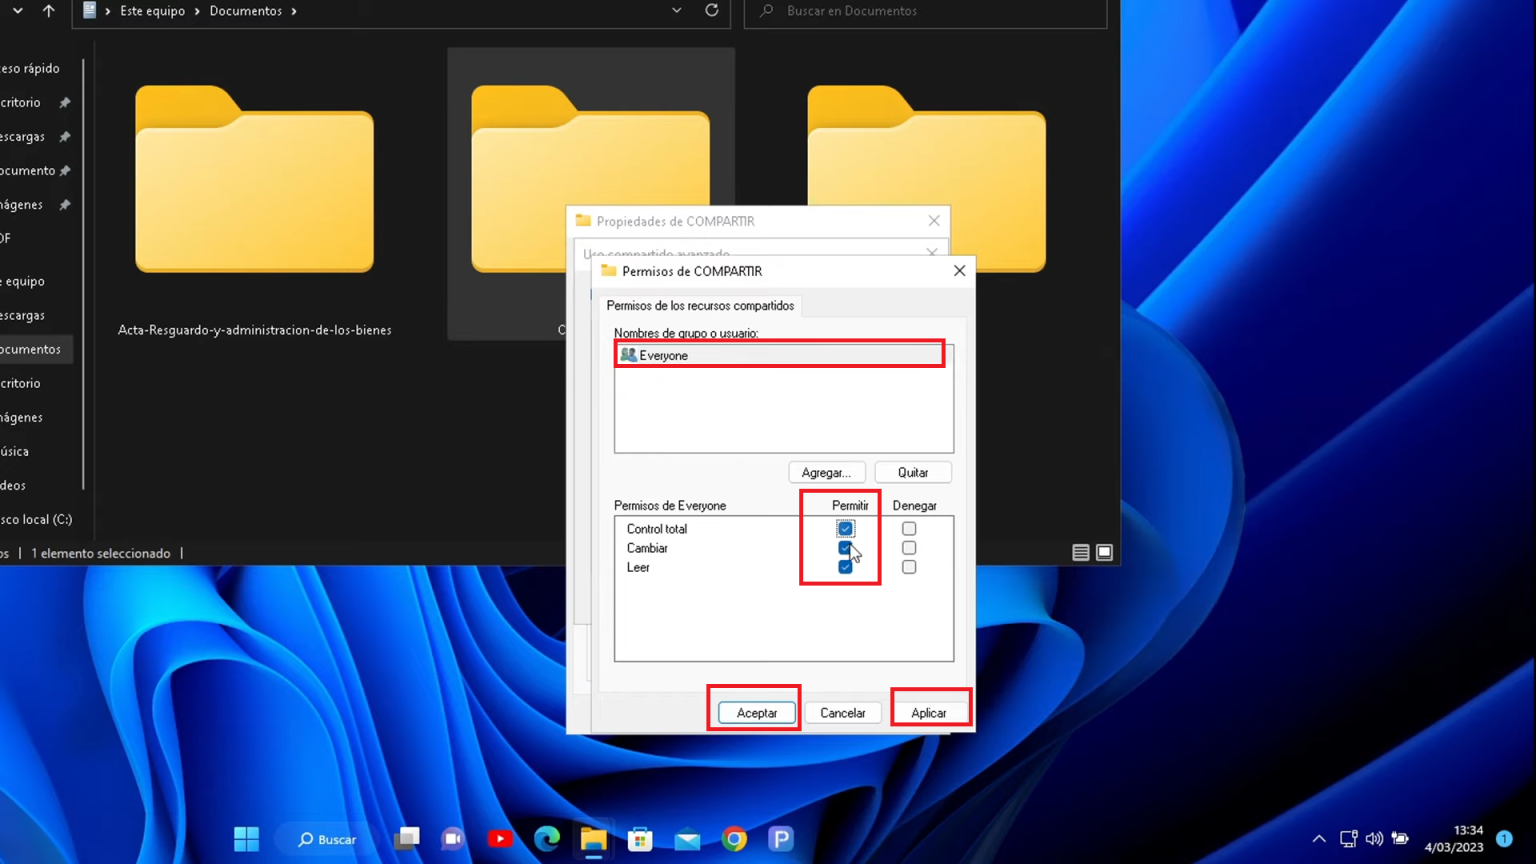This screenshot has height=864, width=1536.
Task: Click the Aceptar button
Action: tap(756, 713)
